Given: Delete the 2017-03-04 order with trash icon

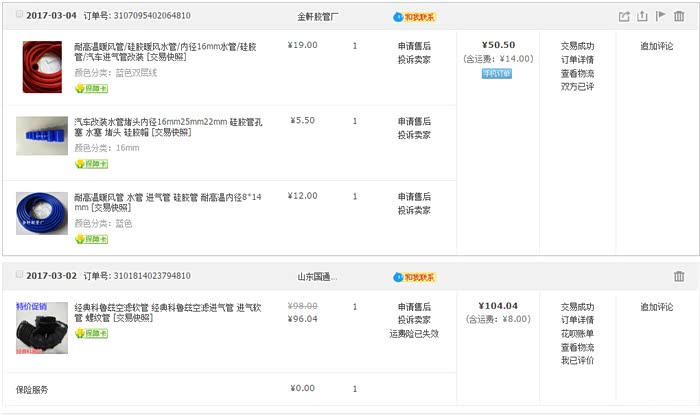Looking at the screenshot, I should (679, 16).
